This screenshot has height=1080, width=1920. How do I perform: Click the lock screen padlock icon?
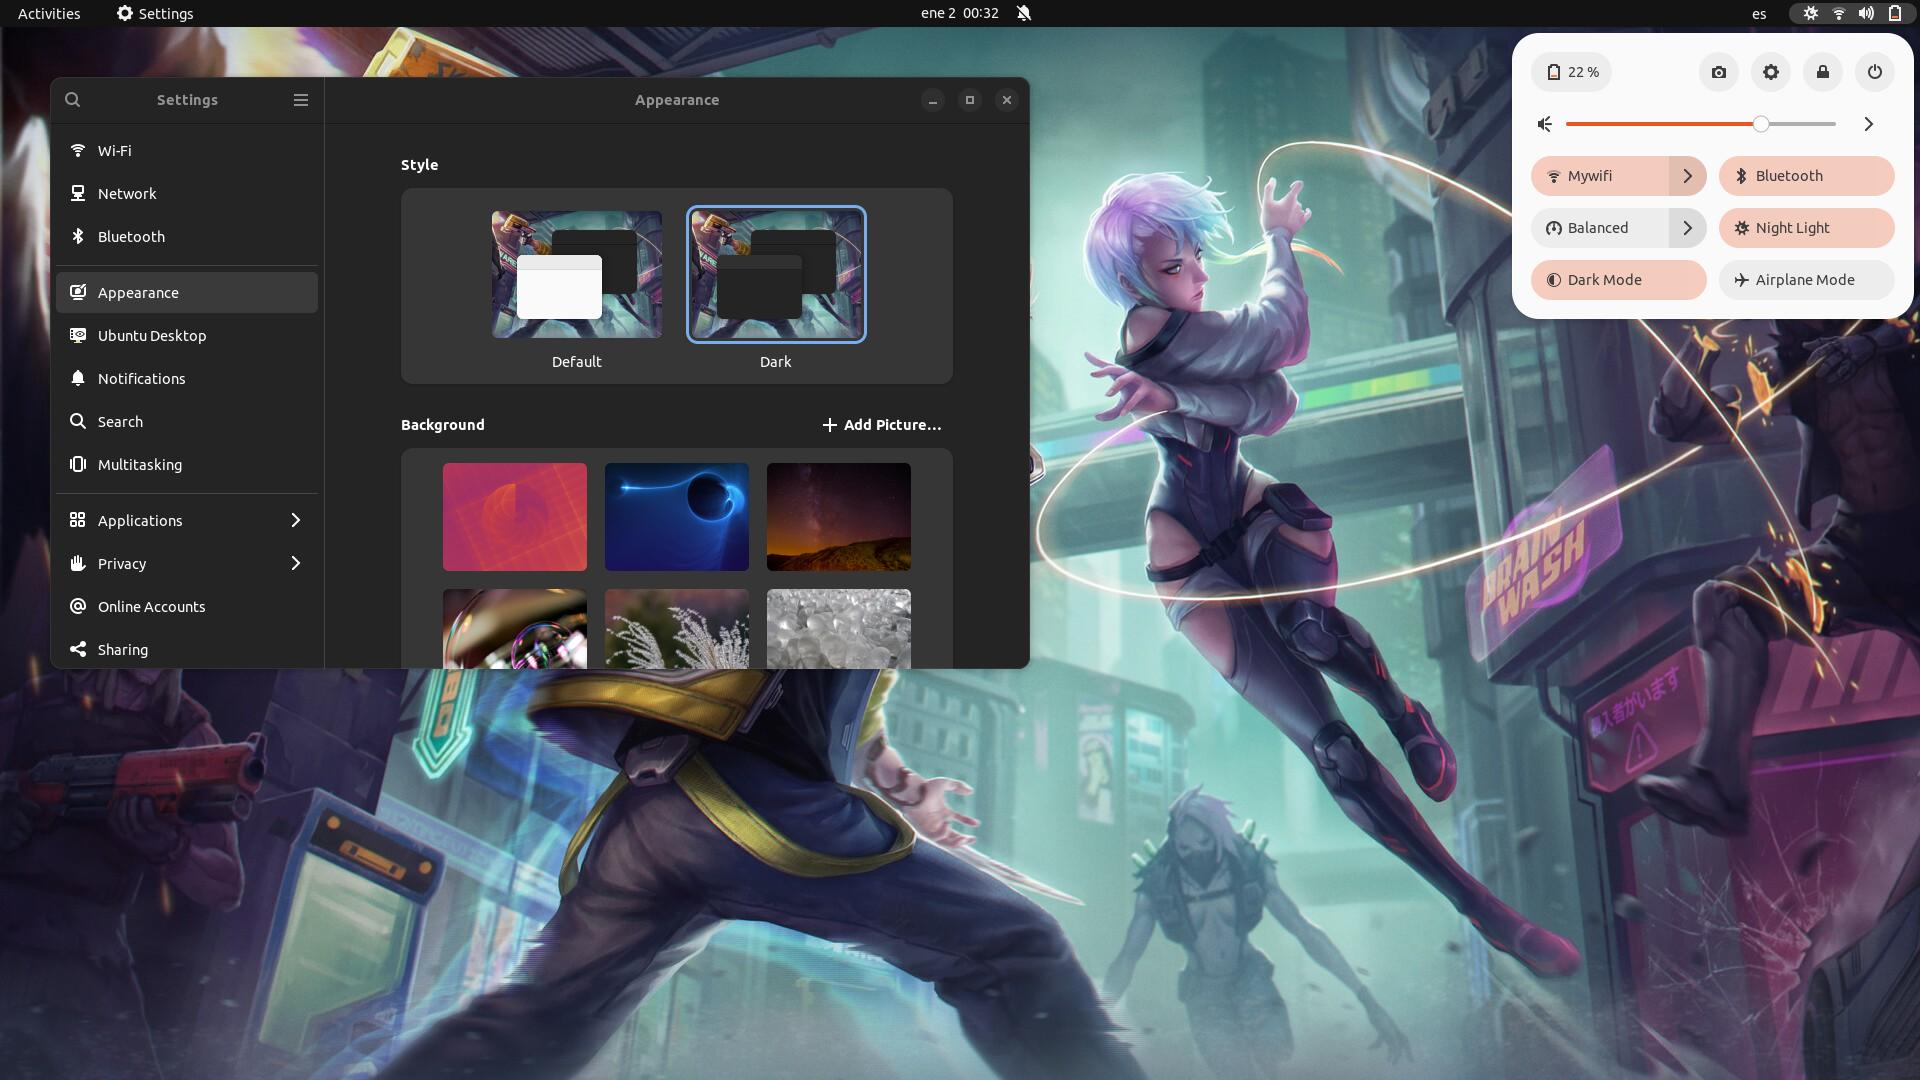click(x=1823, y=72)
